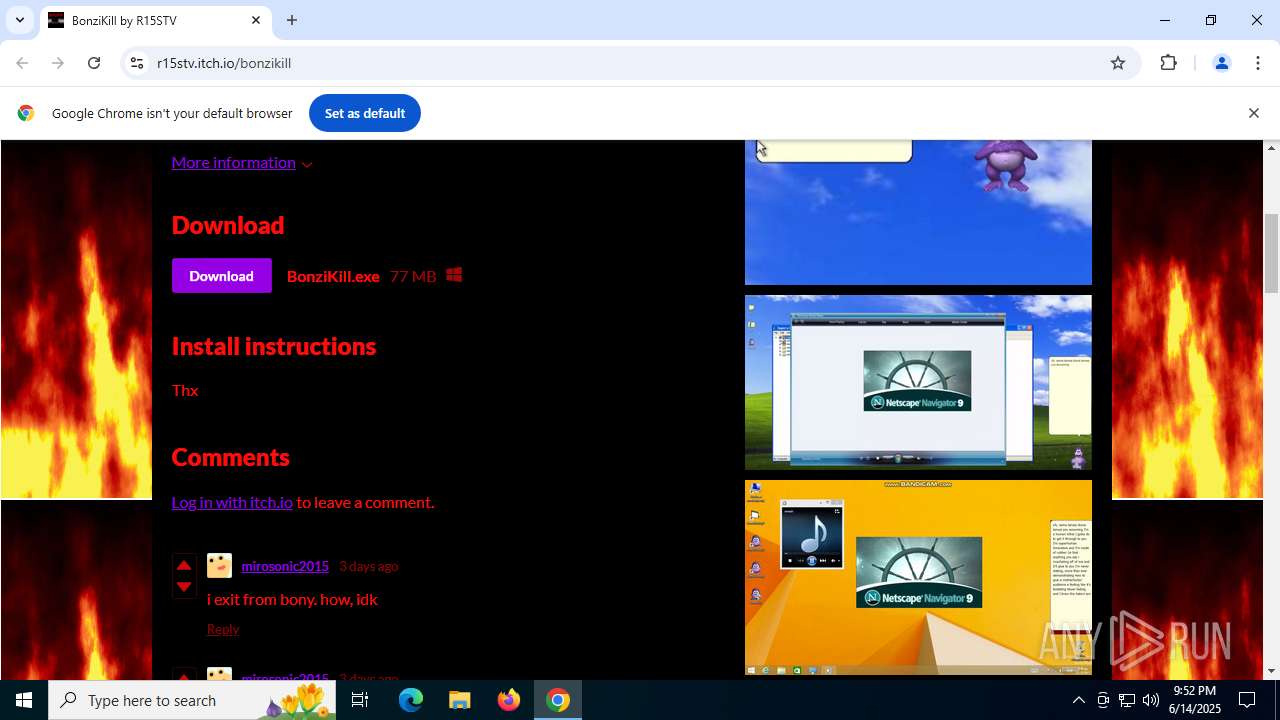The width and height of the screenshot is (1280, 720).
Task: Dismiss the default browser notification bar
Action: pos(1253,113)
